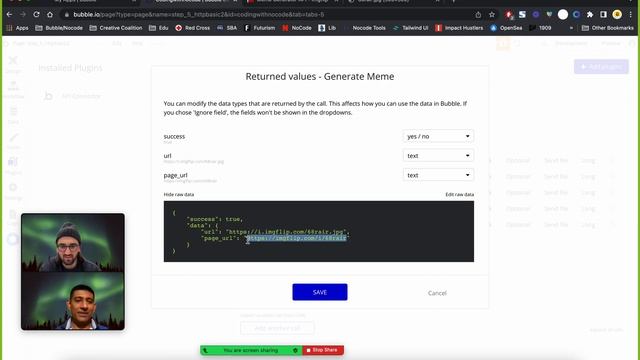The image size is (640, 360).
Task: Open the NoCode bookmark
Action: click(297, 28)
